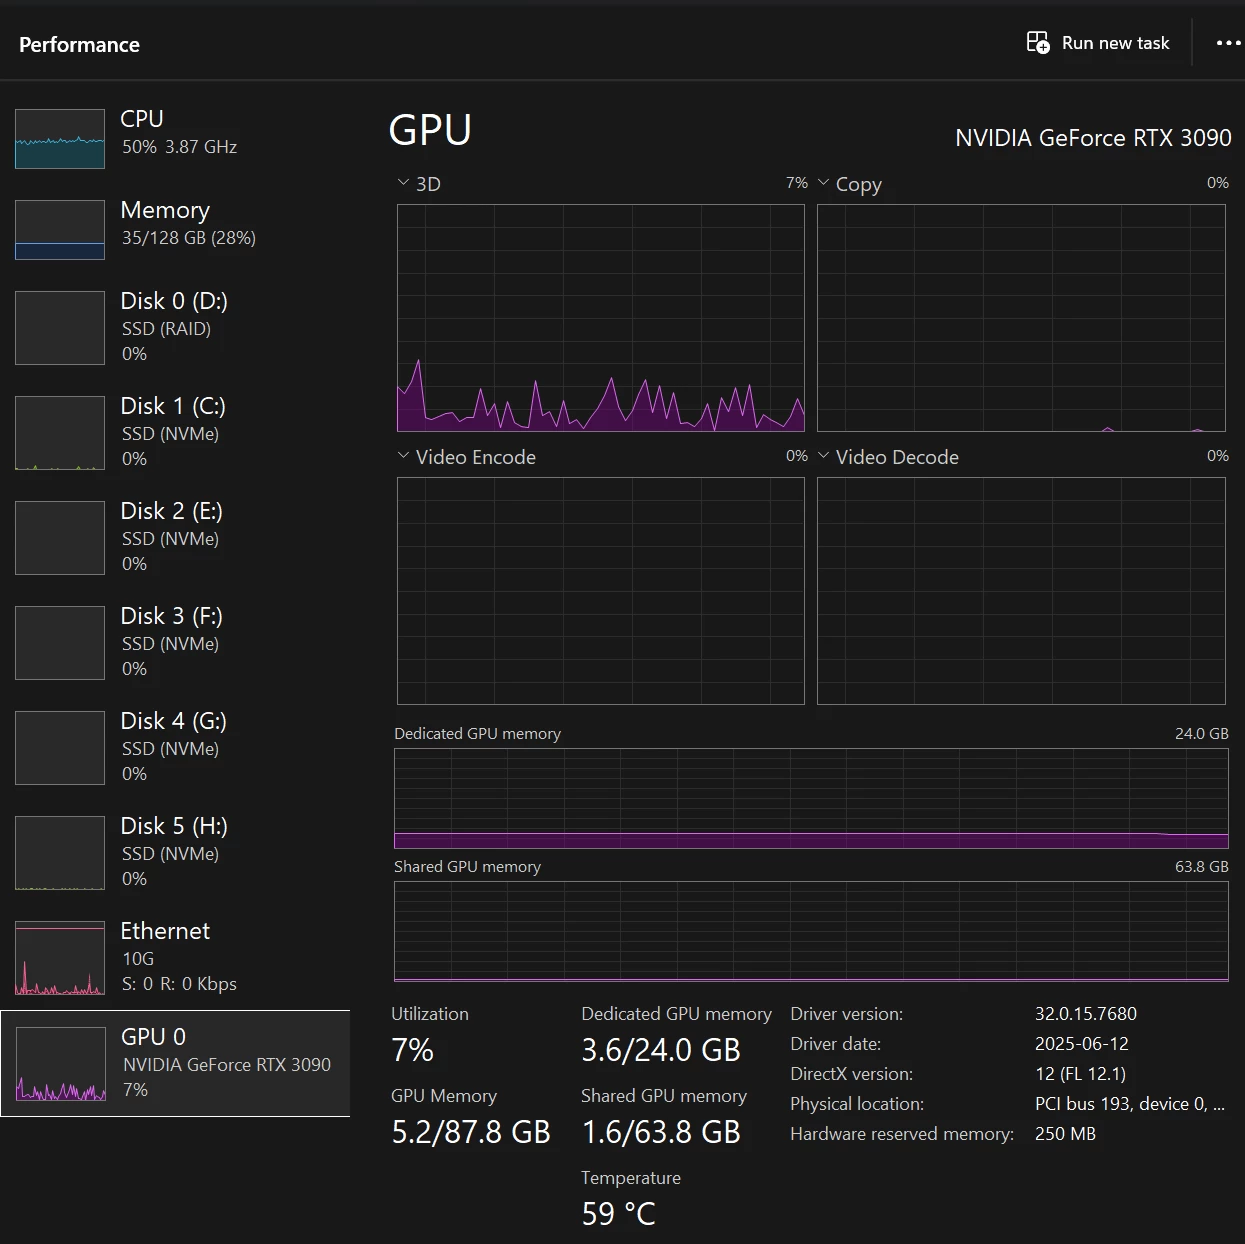Click the Ethernet mini graph thumbnail
1245x1244 pixels.
60,958
